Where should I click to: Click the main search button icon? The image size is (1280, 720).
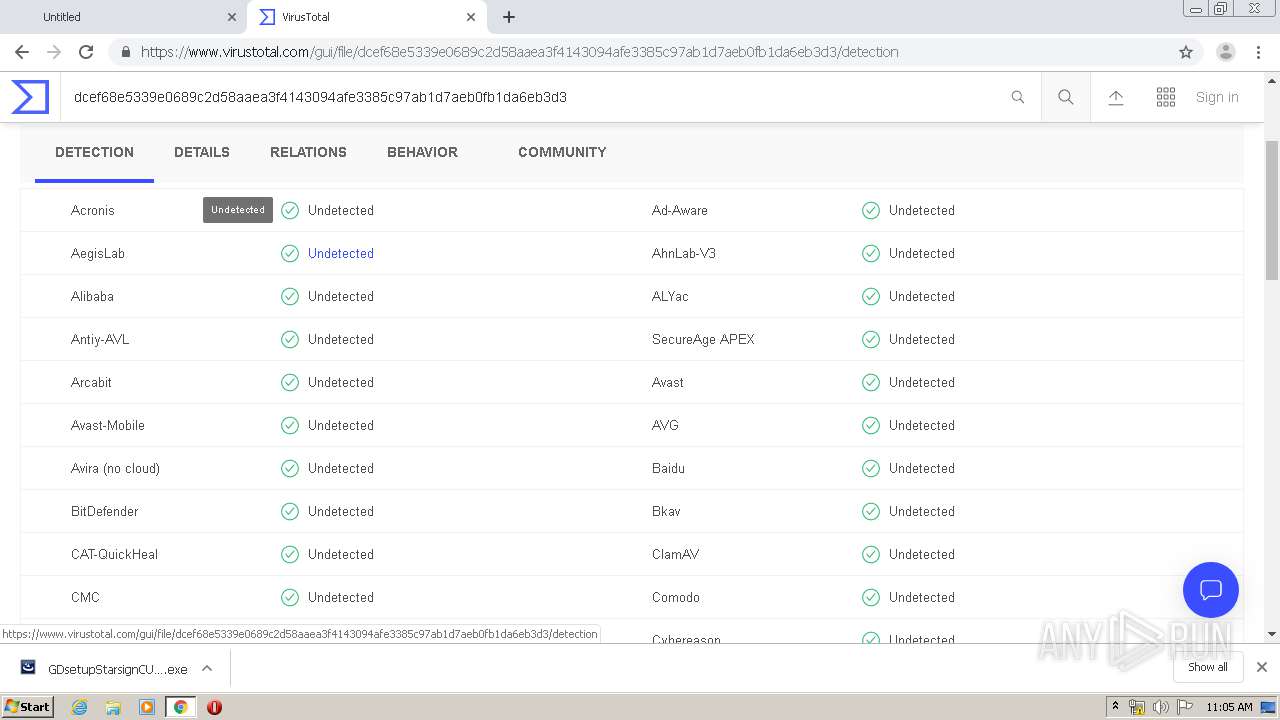click(1066, 97)
